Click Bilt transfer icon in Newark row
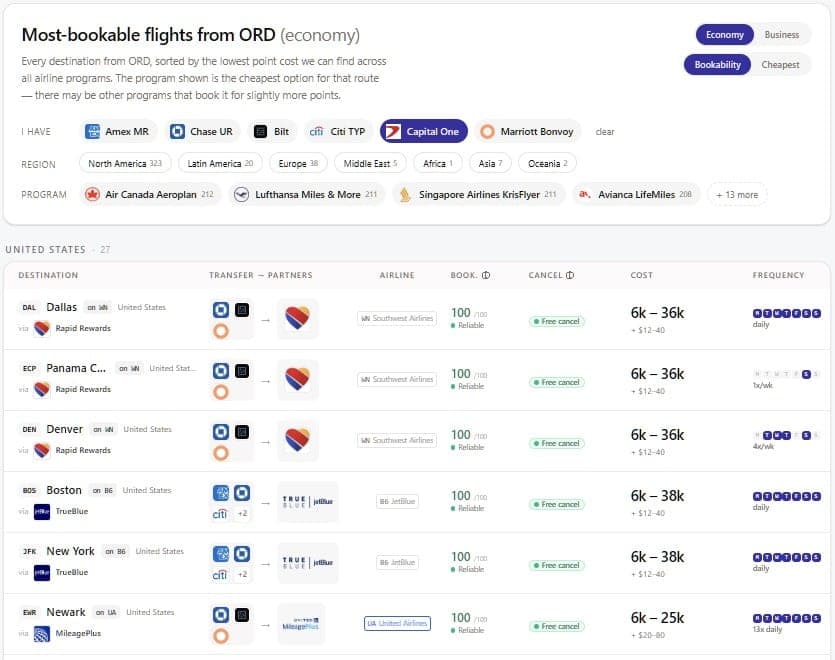 242,615
